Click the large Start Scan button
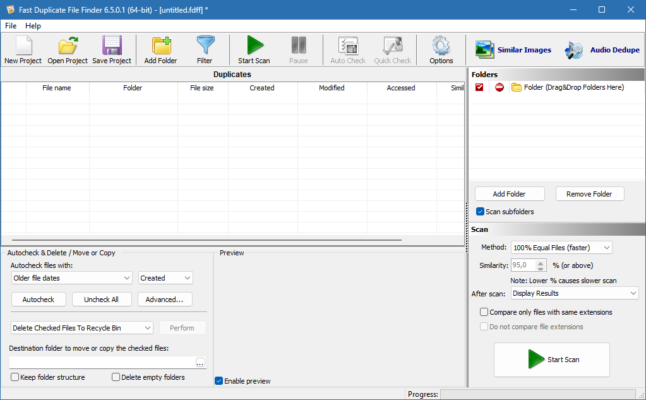This screenshot has width=646, height=400. pyautogui.click(x=552, y=359)
